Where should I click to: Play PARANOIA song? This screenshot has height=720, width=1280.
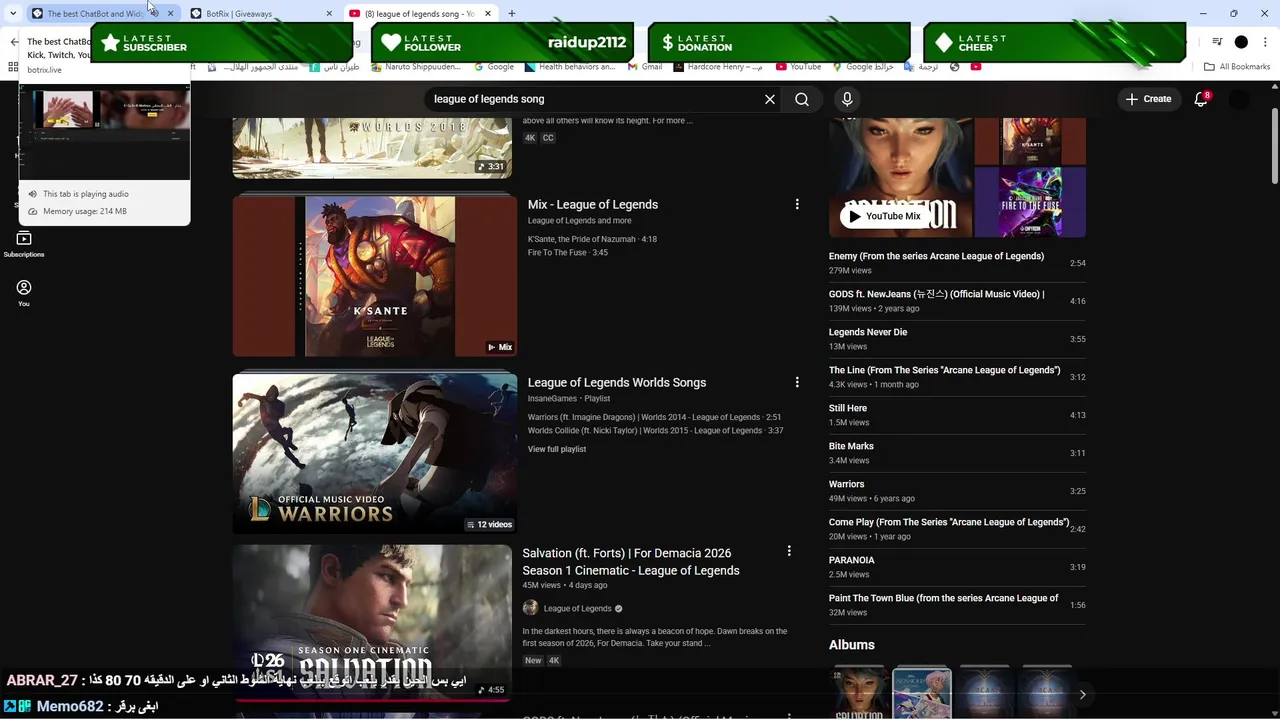click(x=957, y=567)
